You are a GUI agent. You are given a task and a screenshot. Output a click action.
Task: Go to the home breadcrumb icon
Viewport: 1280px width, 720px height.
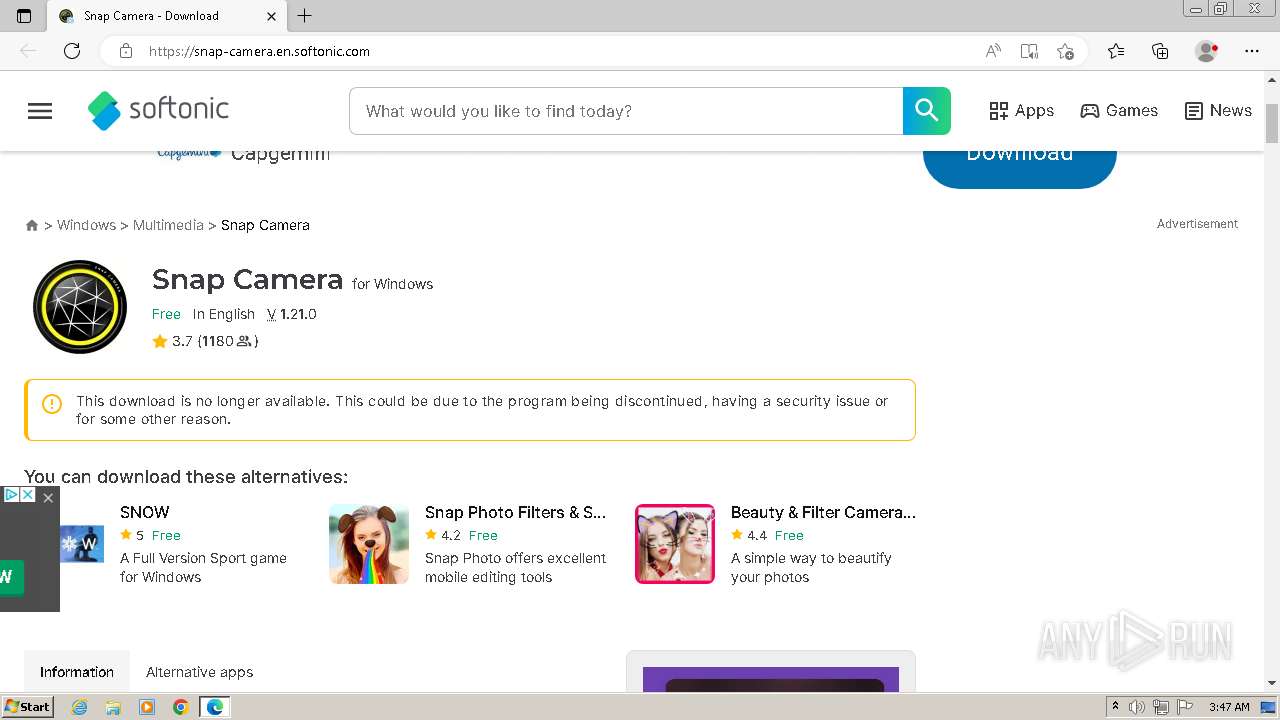pos(32,226)
